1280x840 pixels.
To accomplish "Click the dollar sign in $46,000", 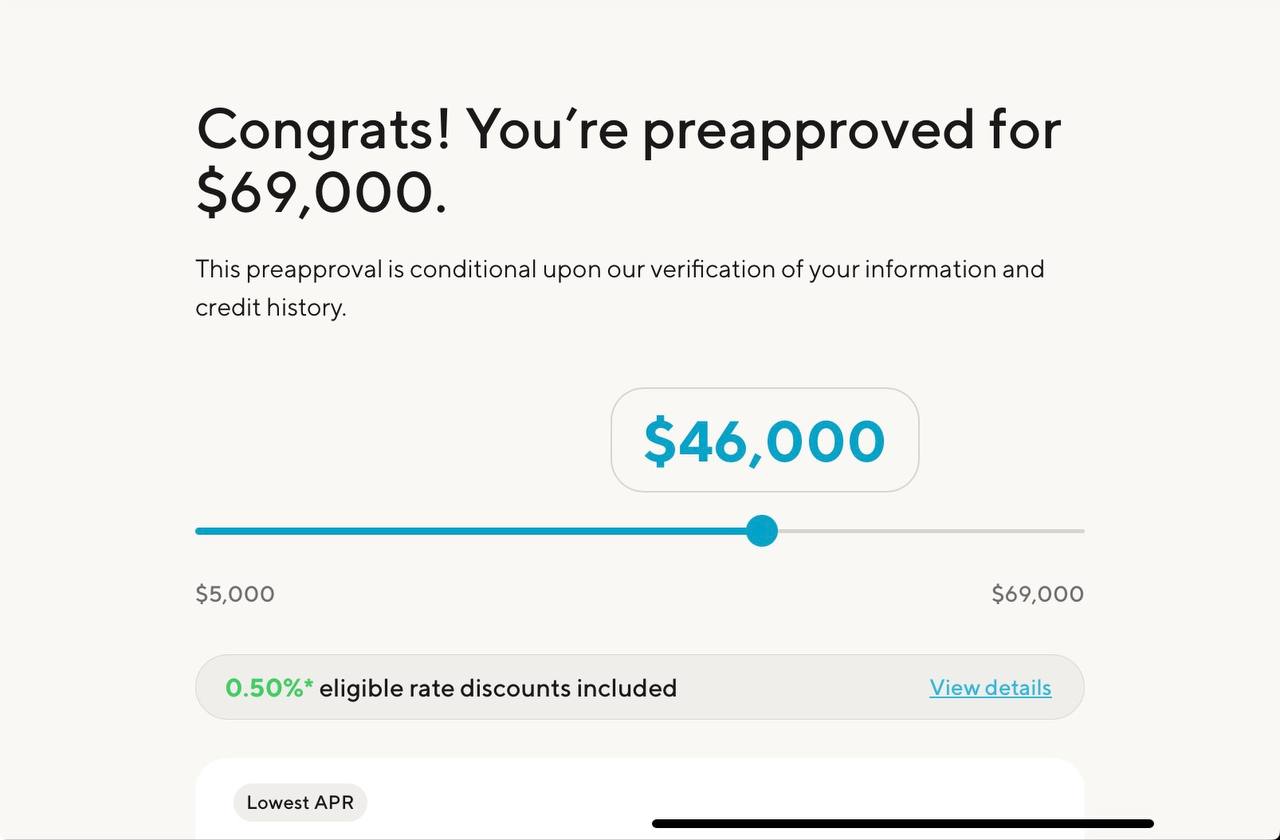I will click(x=660, y=441).
